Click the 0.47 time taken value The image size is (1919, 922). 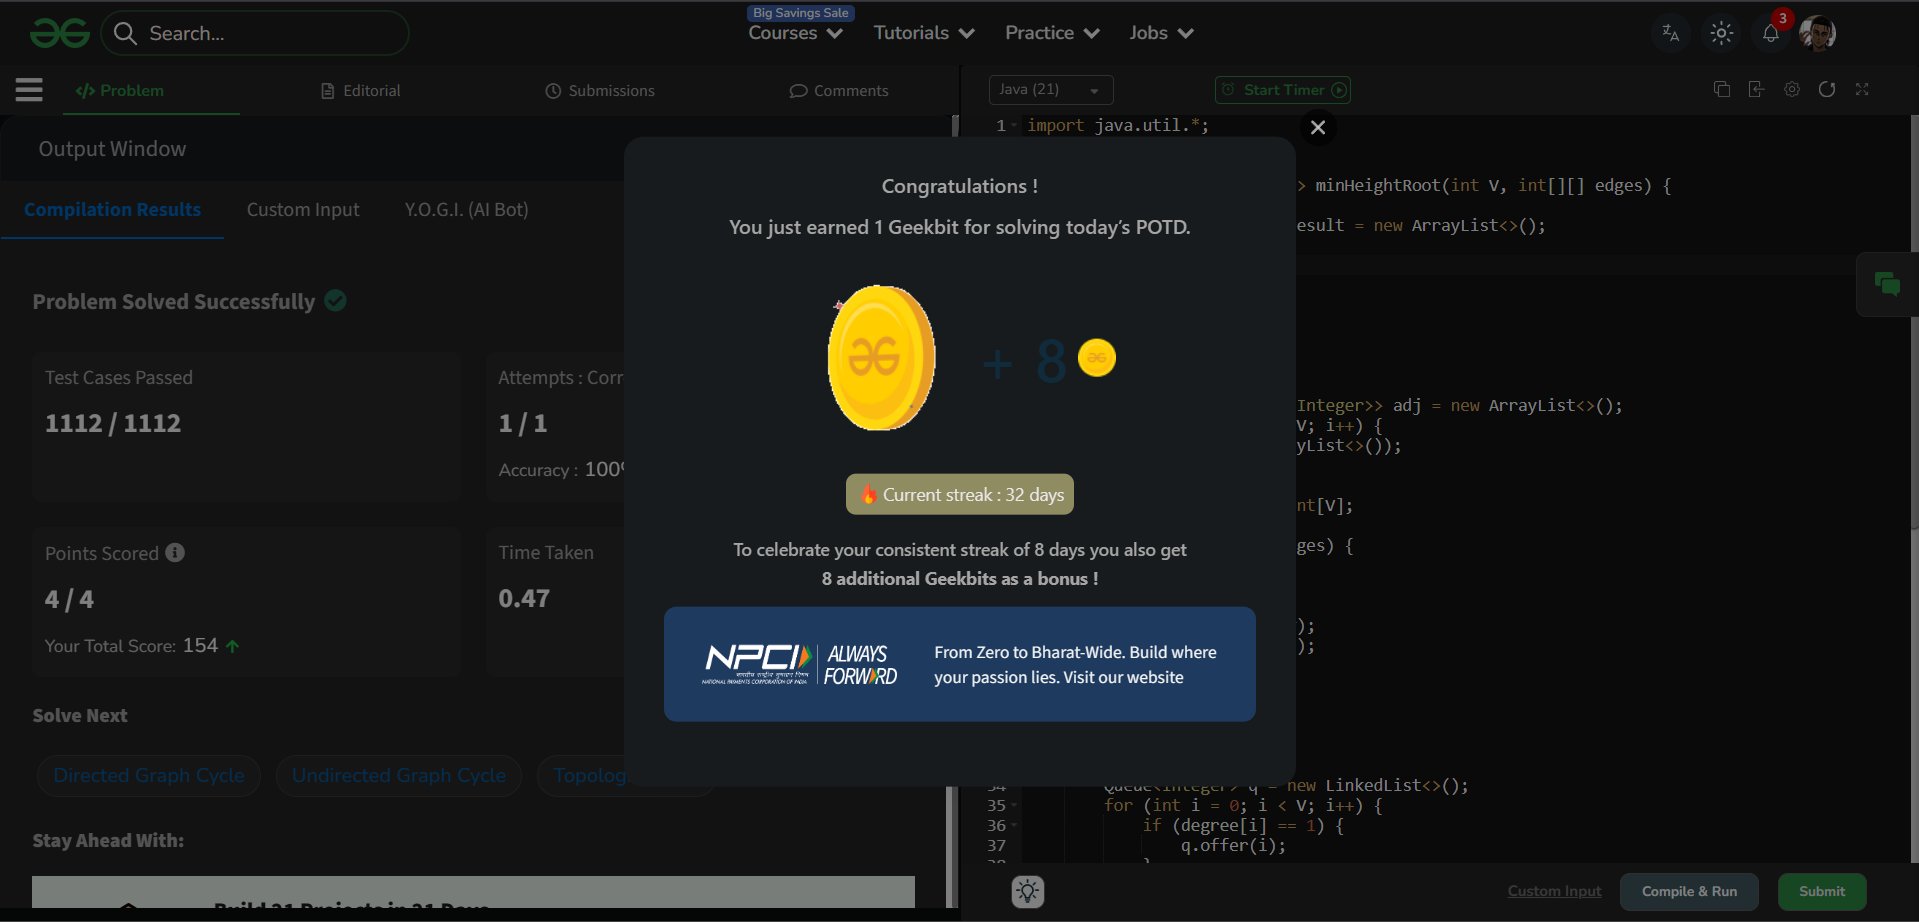pyautogui.click(x=524, y=599)
